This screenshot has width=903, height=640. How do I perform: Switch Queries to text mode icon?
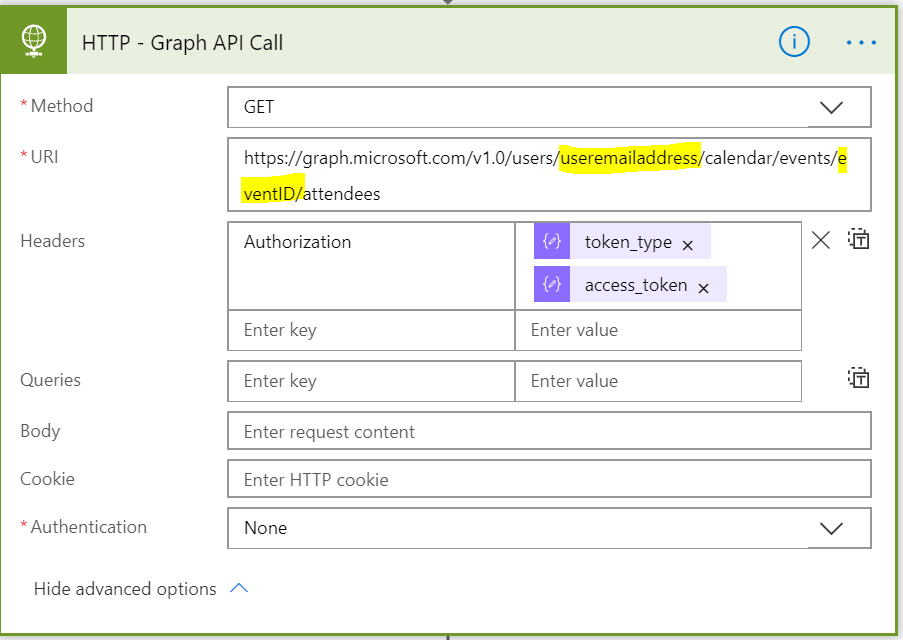pyautogui.click(x=858, y=378)
